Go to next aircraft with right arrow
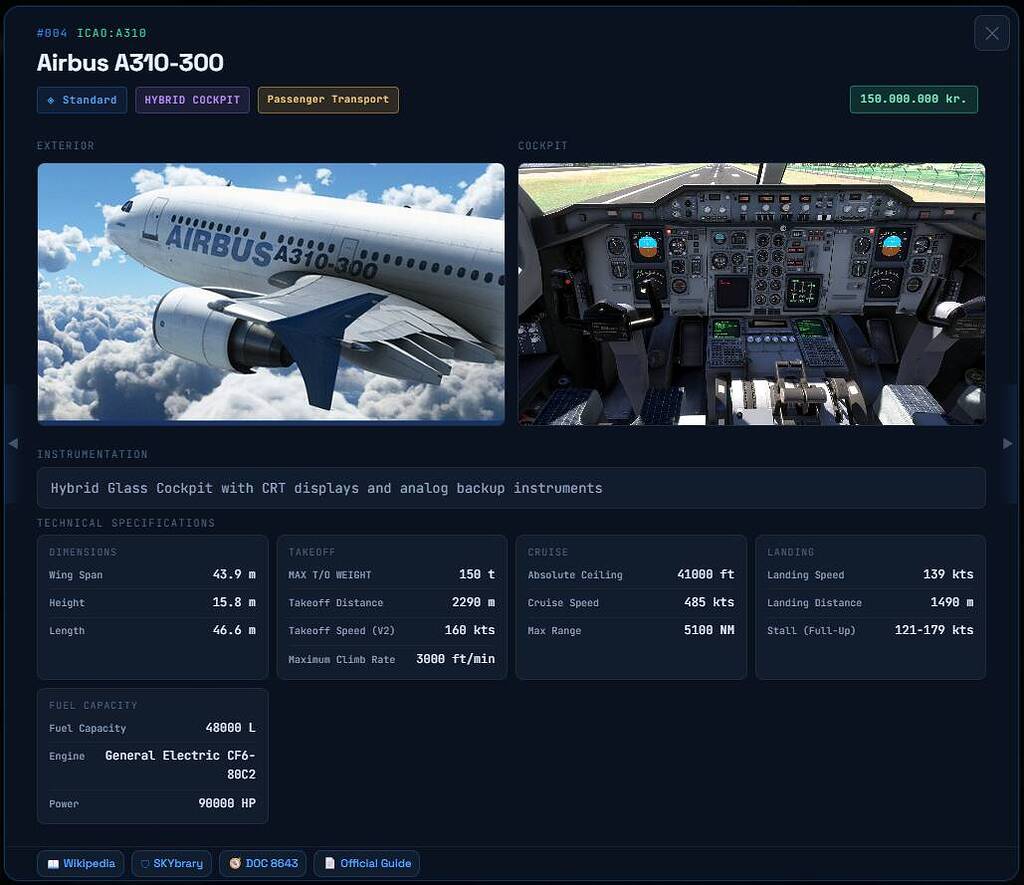 click(x=1008, y=443)
